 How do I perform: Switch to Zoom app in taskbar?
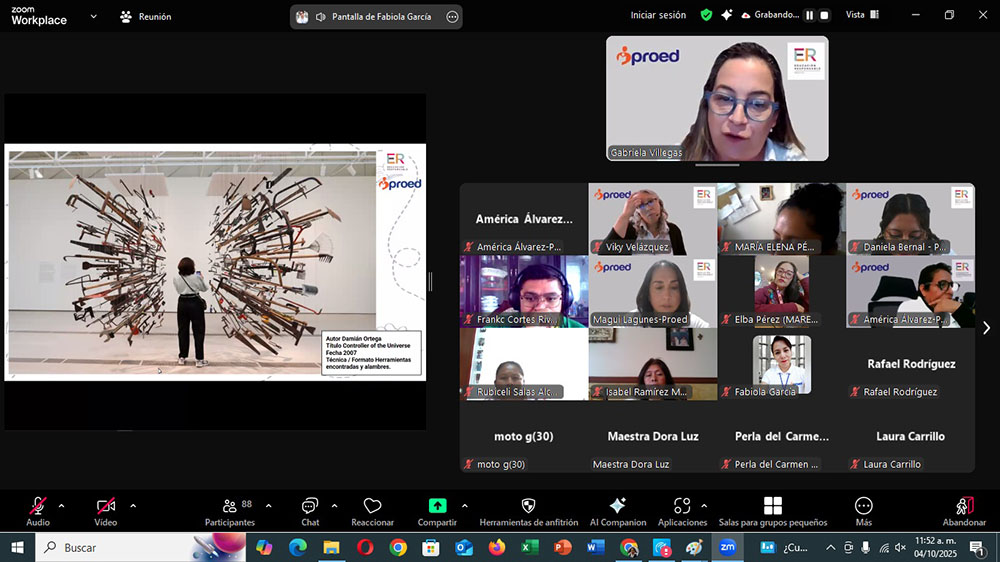point(728,547)
